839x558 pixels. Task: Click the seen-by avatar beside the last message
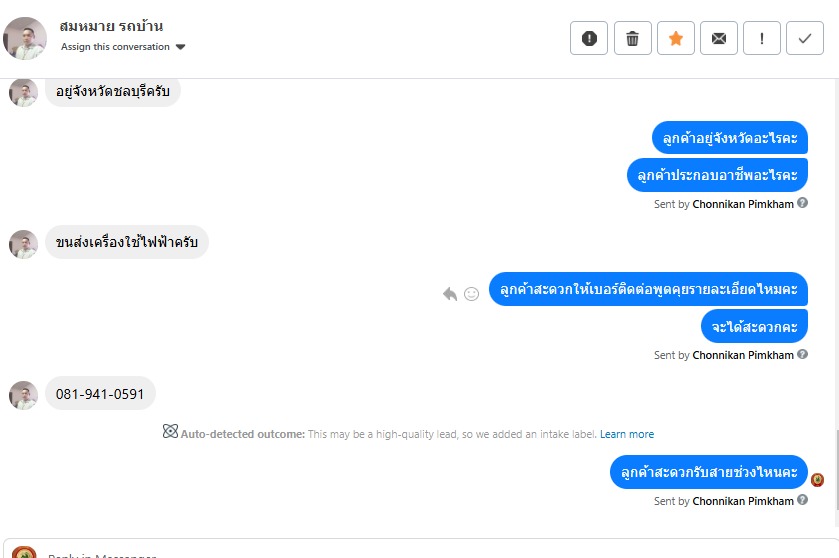(817, 479)
